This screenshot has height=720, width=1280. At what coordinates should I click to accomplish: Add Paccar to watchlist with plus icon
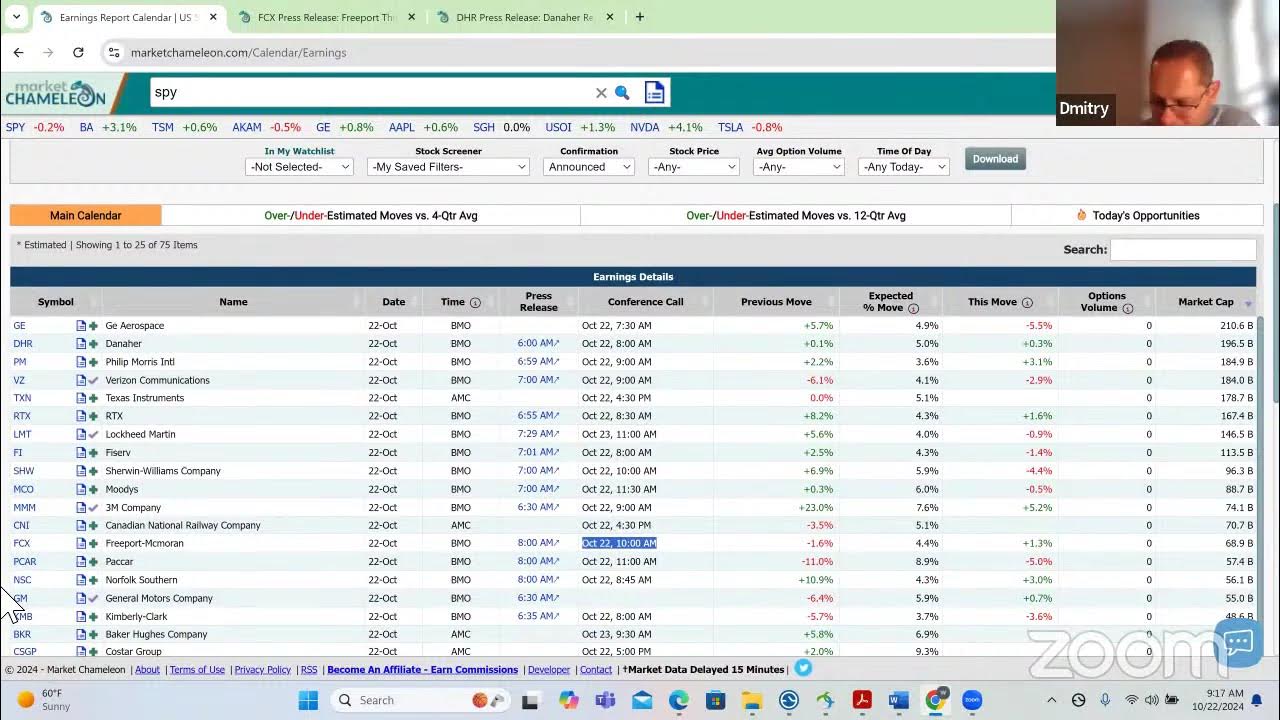click(93, 562)
